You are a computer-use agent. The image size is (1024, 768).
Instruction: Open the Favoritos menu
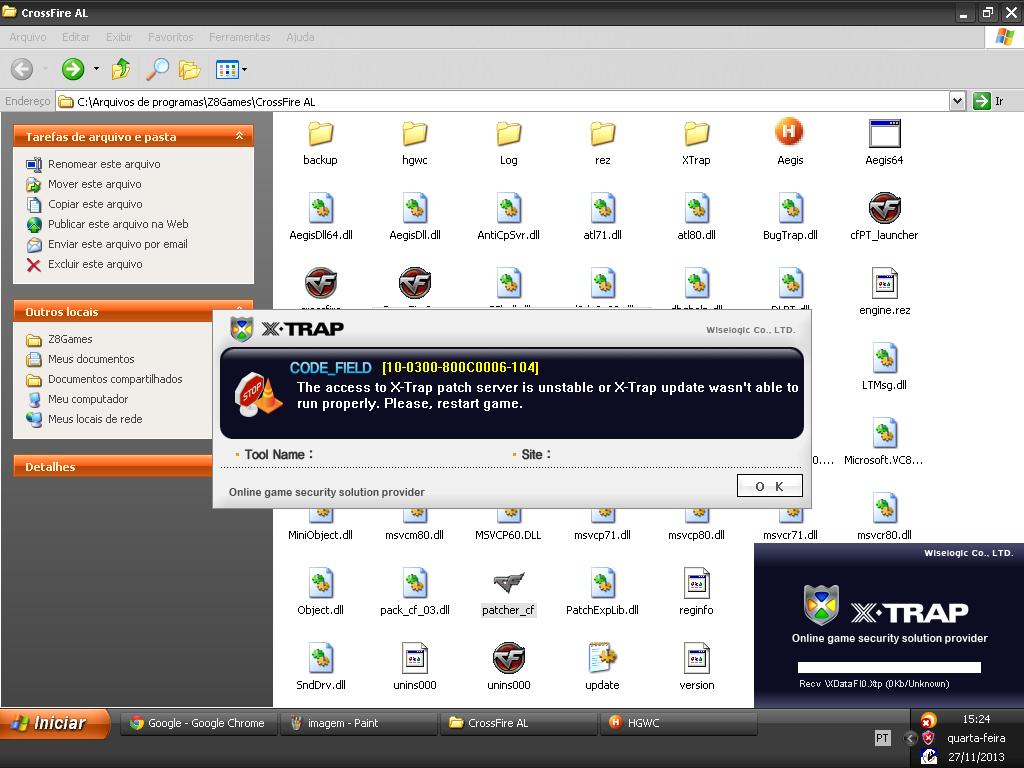coord(170,37)
